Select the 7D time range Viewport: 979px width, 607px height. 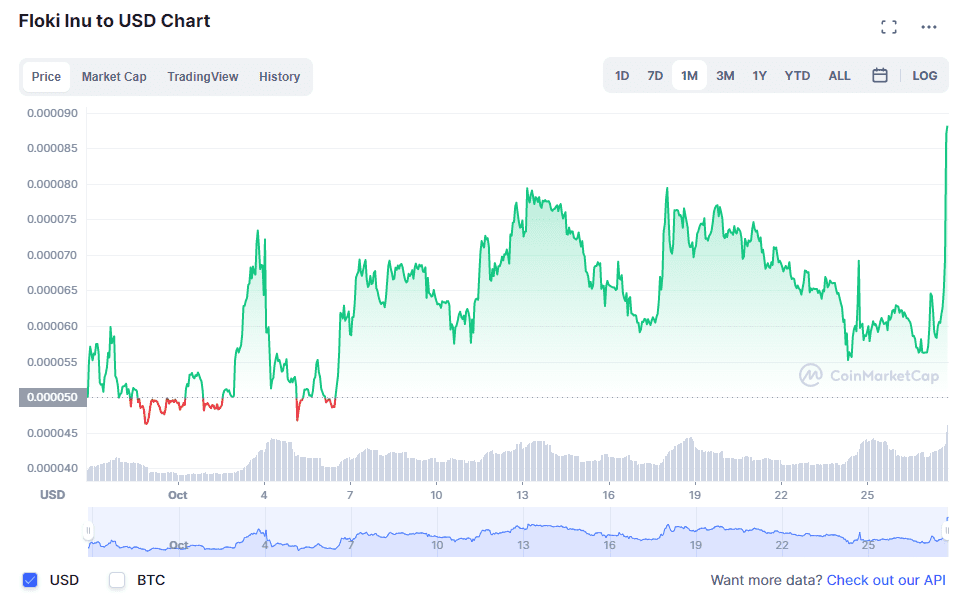coord(656,75)
